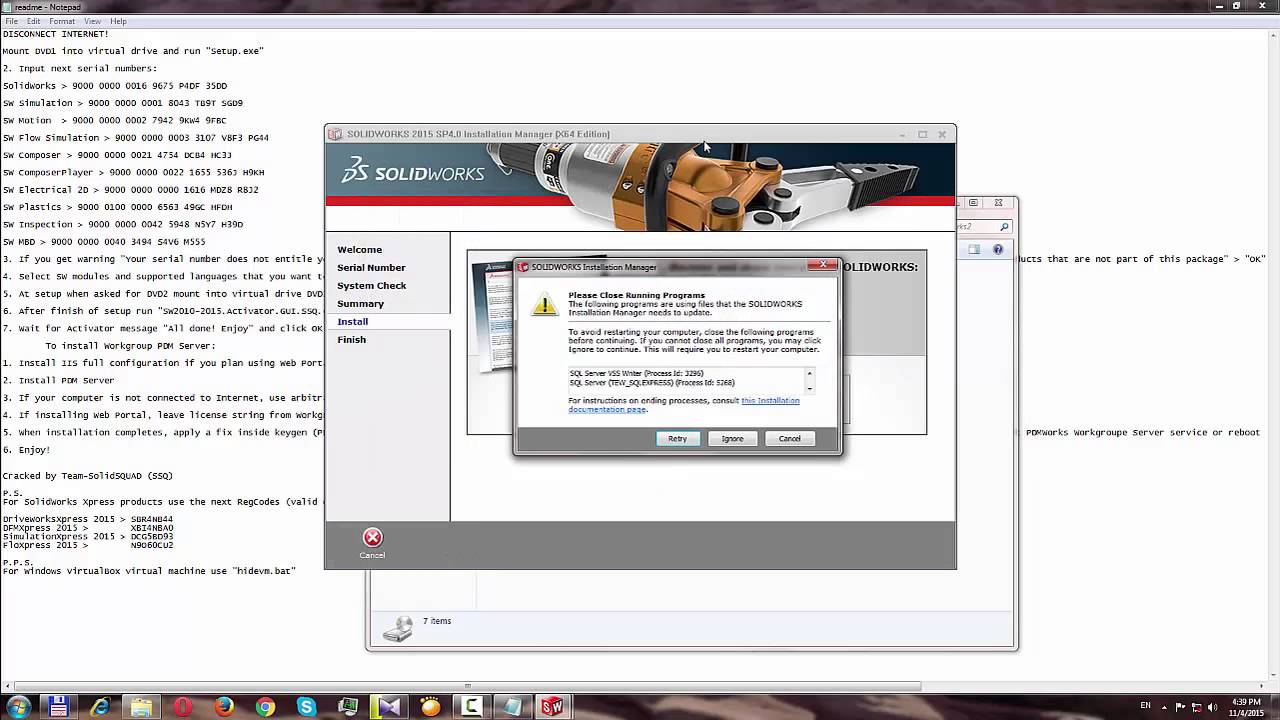
Task: Click the preview pane icon in the Explorer window
Action: click(x=975, y=250)
